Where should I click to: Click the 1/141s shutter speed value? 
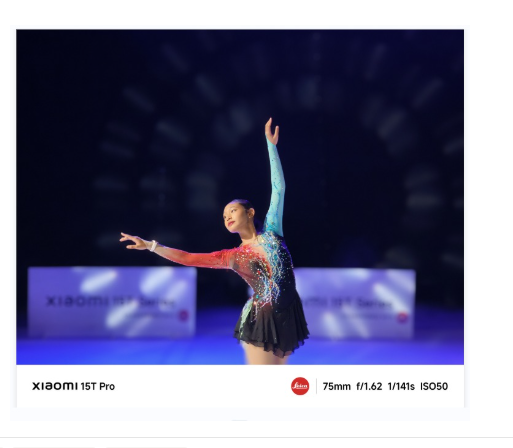[401, 386]
